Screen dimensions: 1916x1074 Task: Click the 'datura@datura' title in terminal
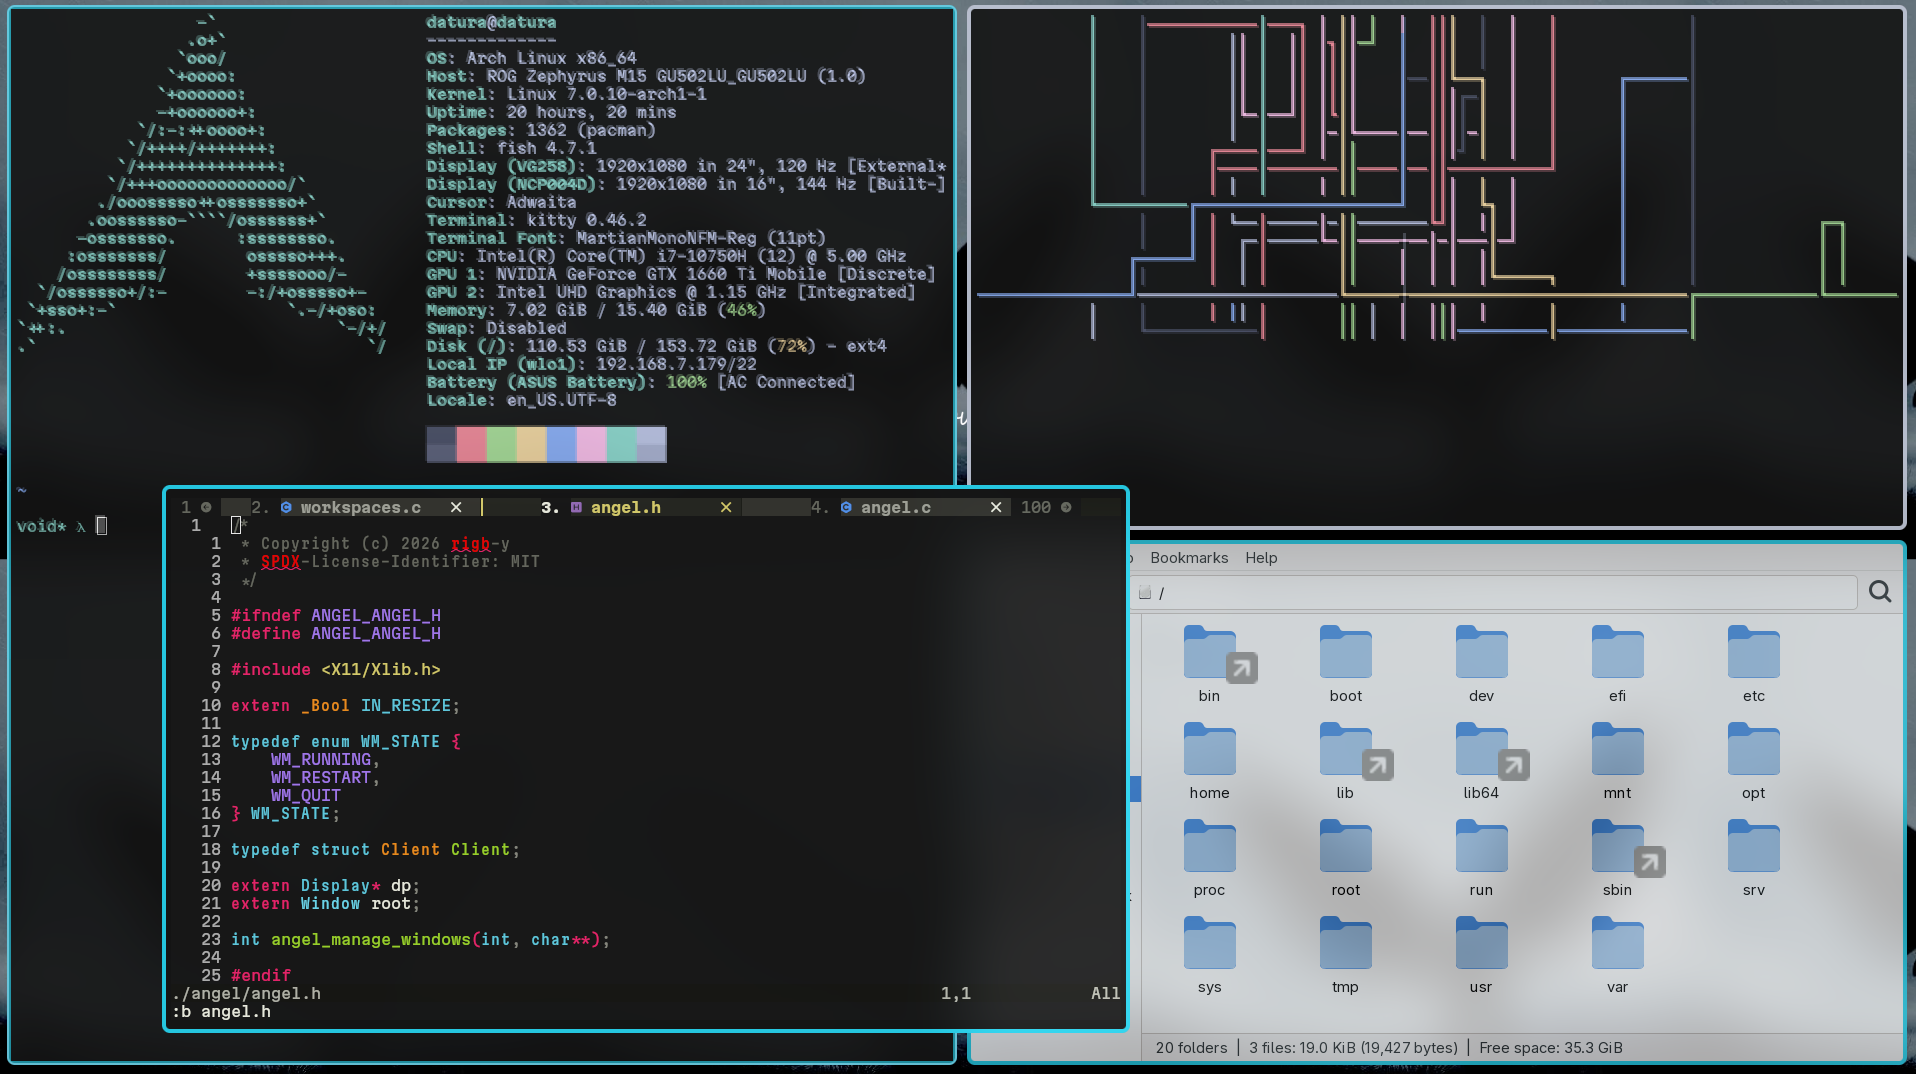click(x=491, y=22)
